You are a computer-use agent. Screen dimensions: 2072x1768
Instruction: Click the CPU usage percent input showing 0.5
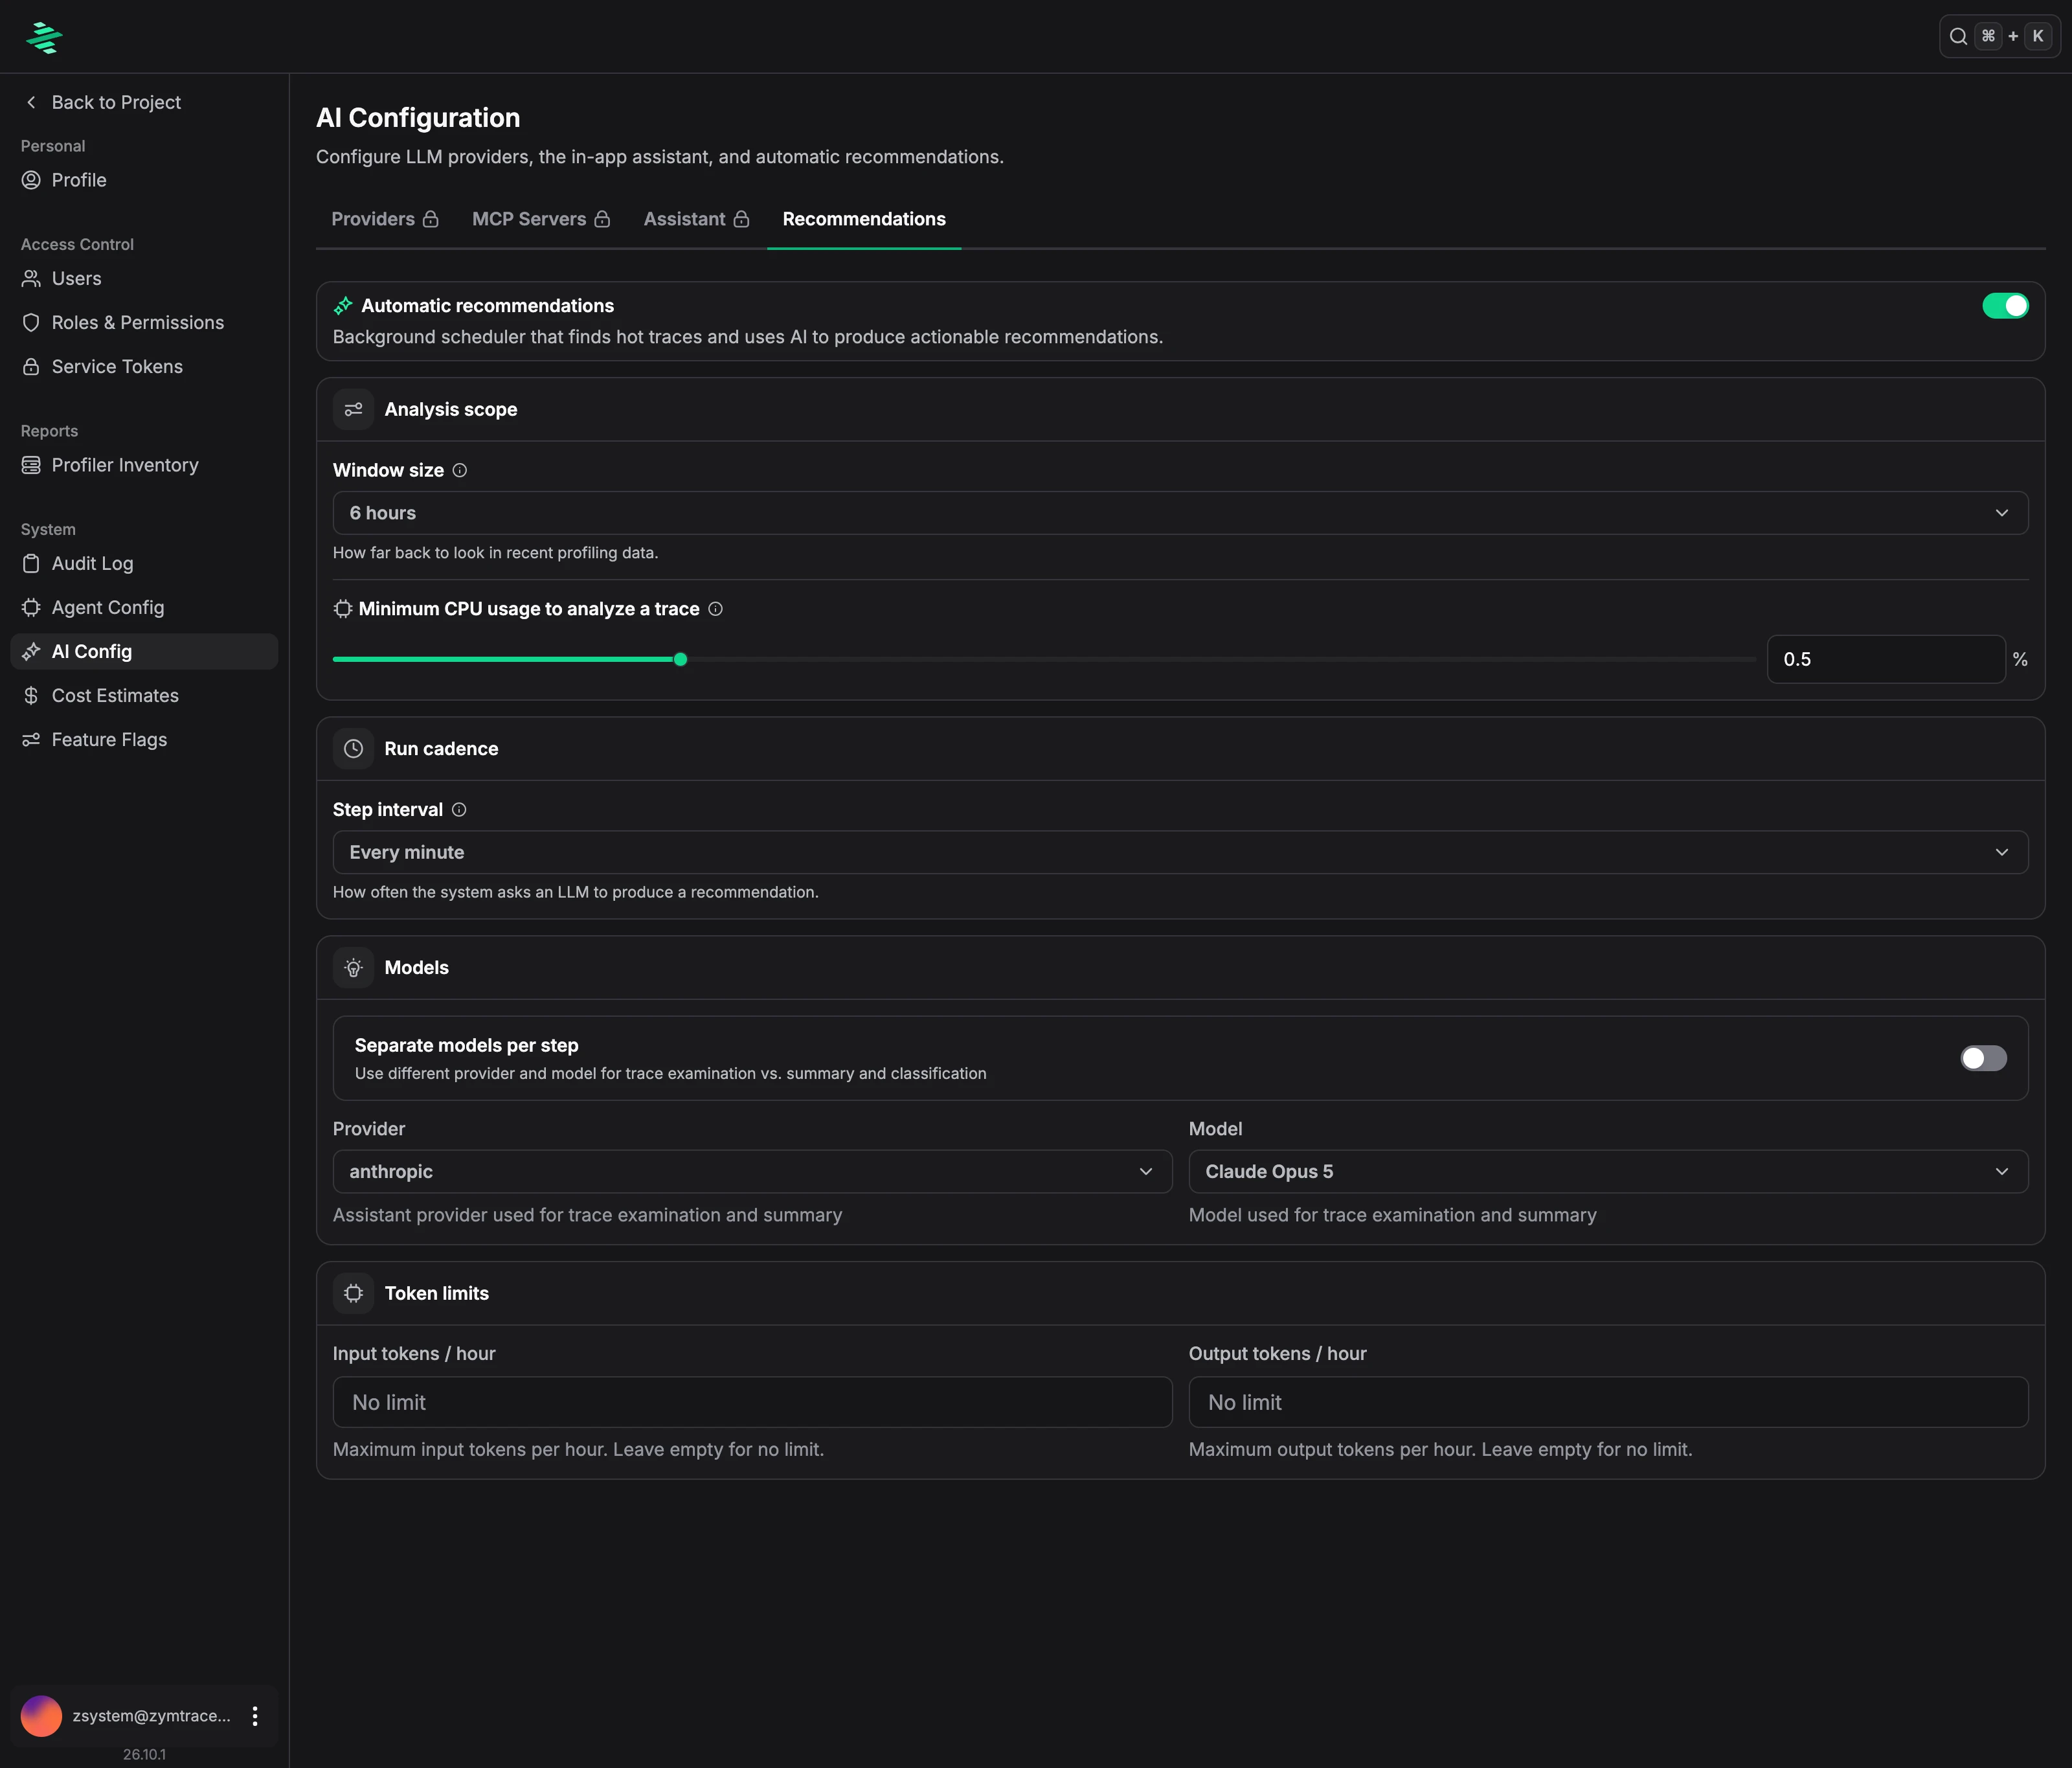point(1886,659)
